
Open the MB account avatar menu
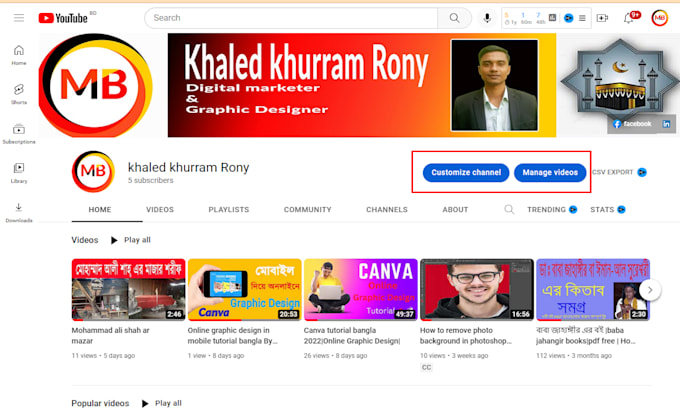pos(660,18)
